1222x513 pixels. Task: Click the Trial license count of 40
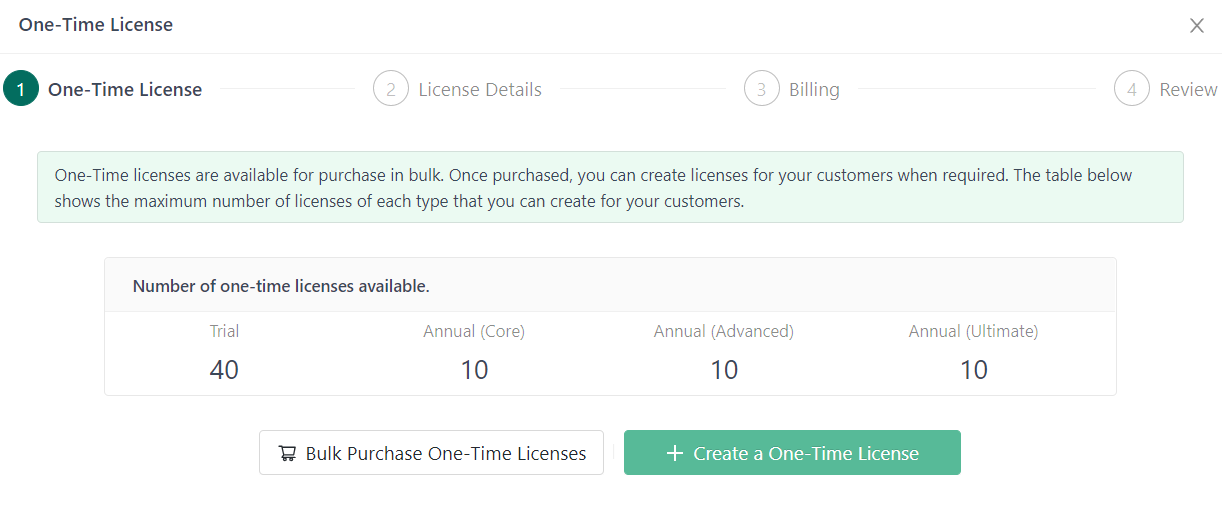click(x=224, y=370)
